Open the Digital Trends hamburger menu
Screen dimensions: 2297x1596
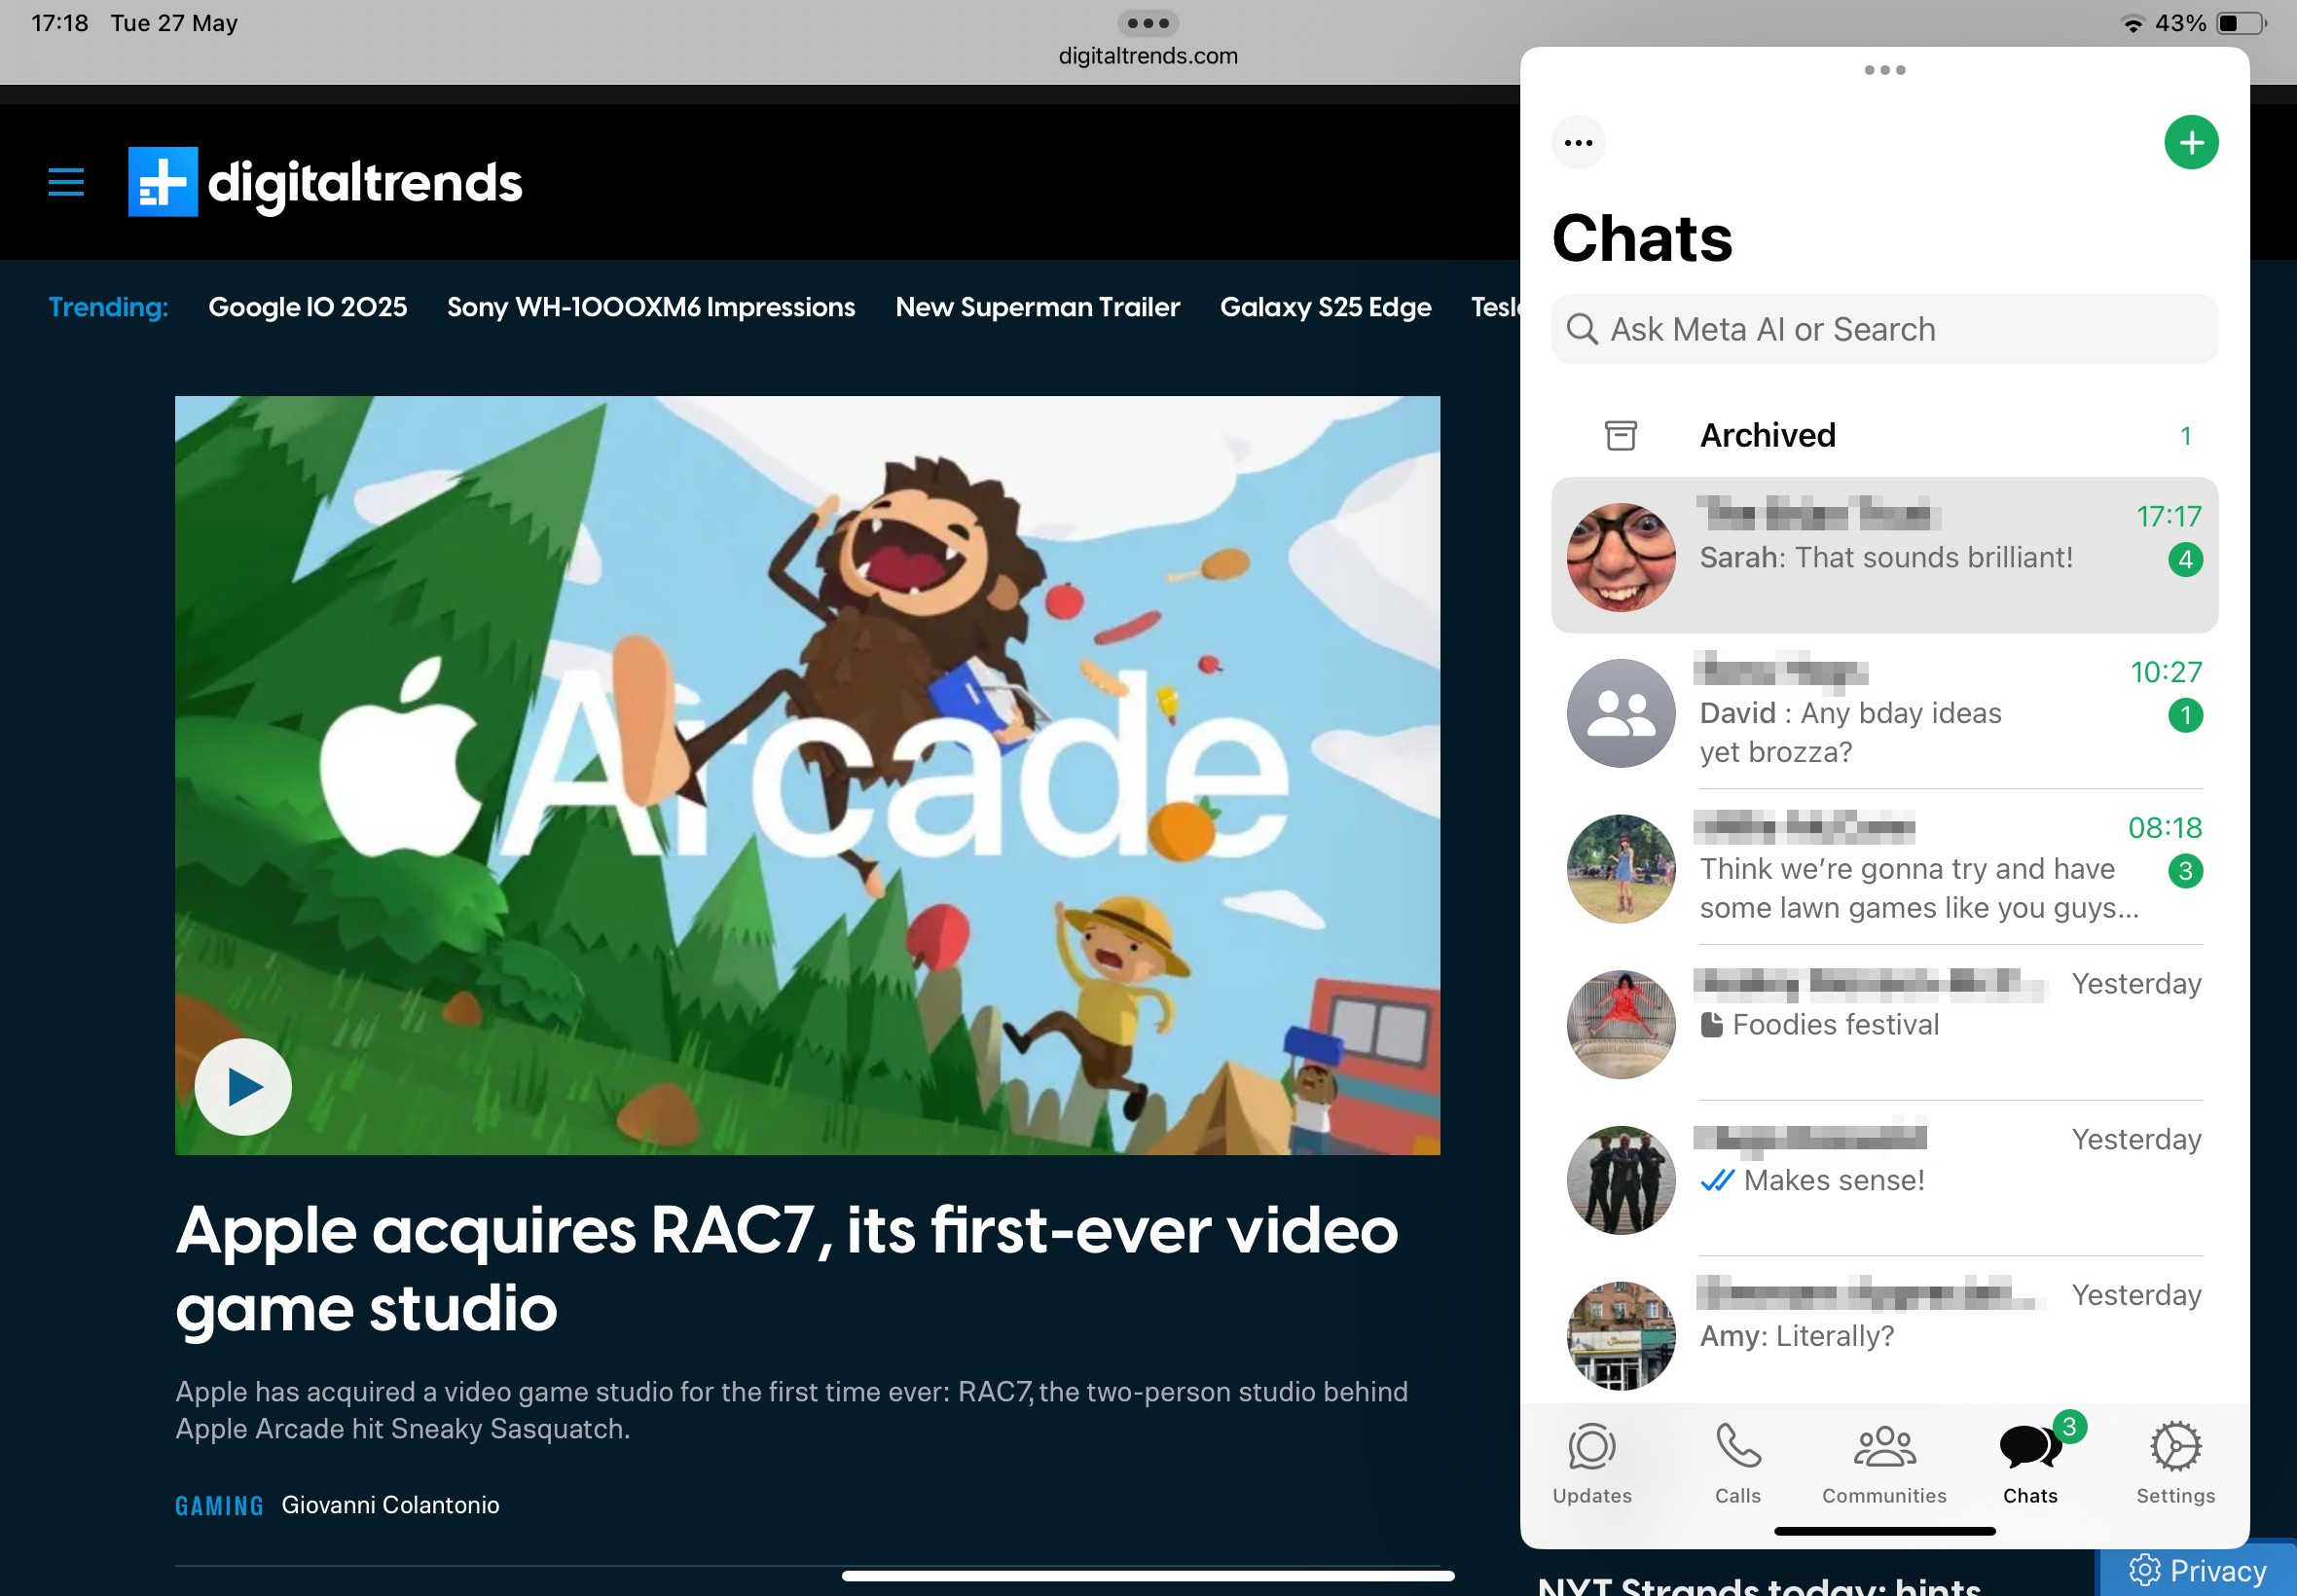(x=66, y=182)
